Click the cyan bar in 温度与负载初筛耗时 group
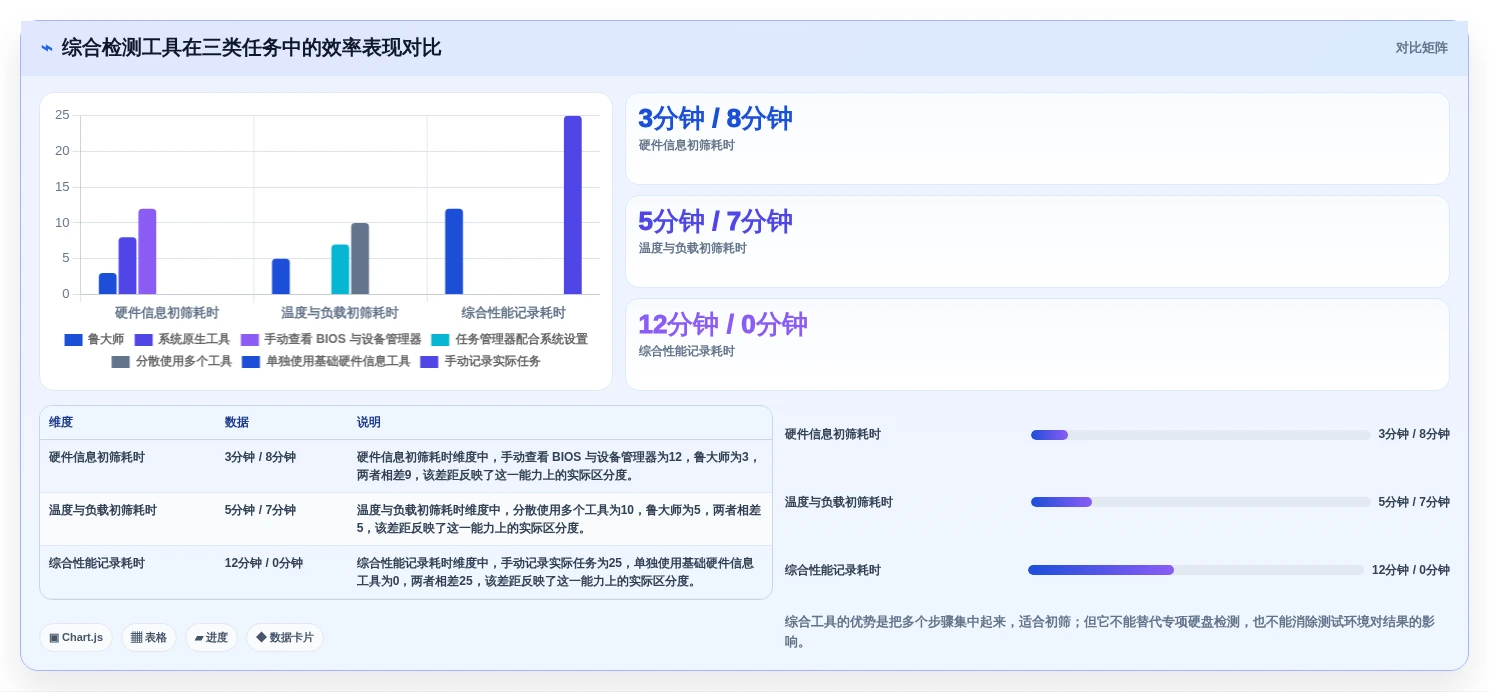The width and height of the screenshot is (1489, 692). click(x=340, y=269)
